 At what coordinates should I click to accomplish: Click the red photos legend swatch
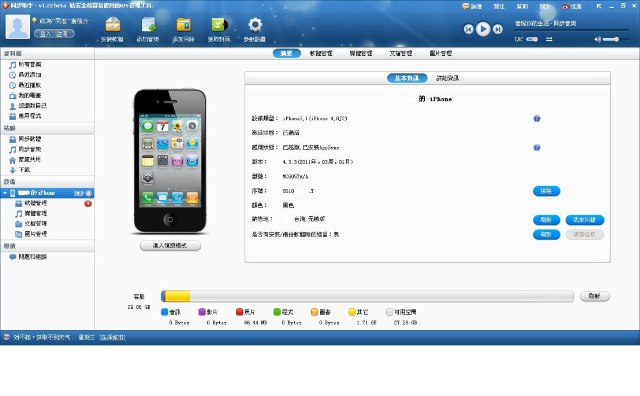[240, 312]
